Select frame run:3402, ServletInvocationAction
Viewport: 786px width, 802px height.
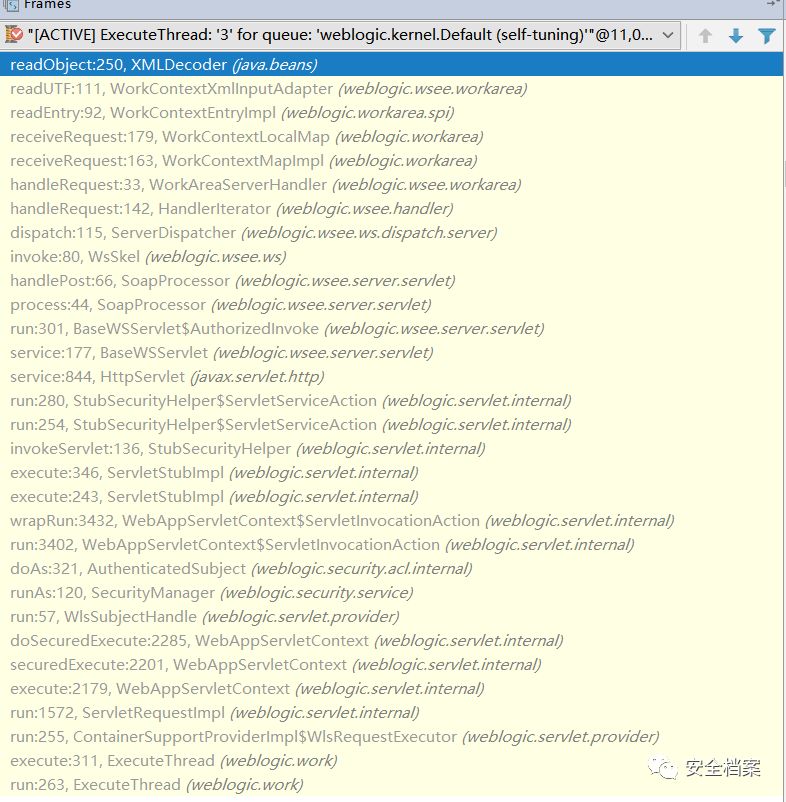392,545
